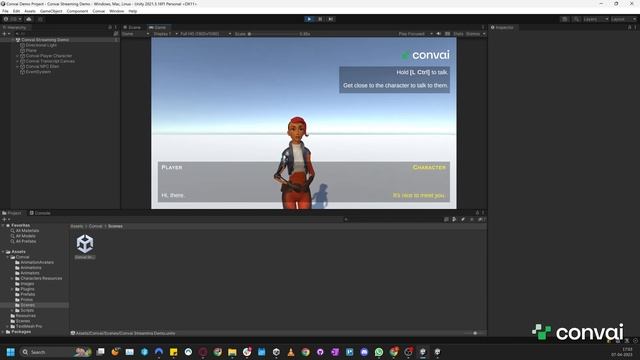Open the Component menu
This screenshot has width=640, height=360.
[x=77, y=11]
